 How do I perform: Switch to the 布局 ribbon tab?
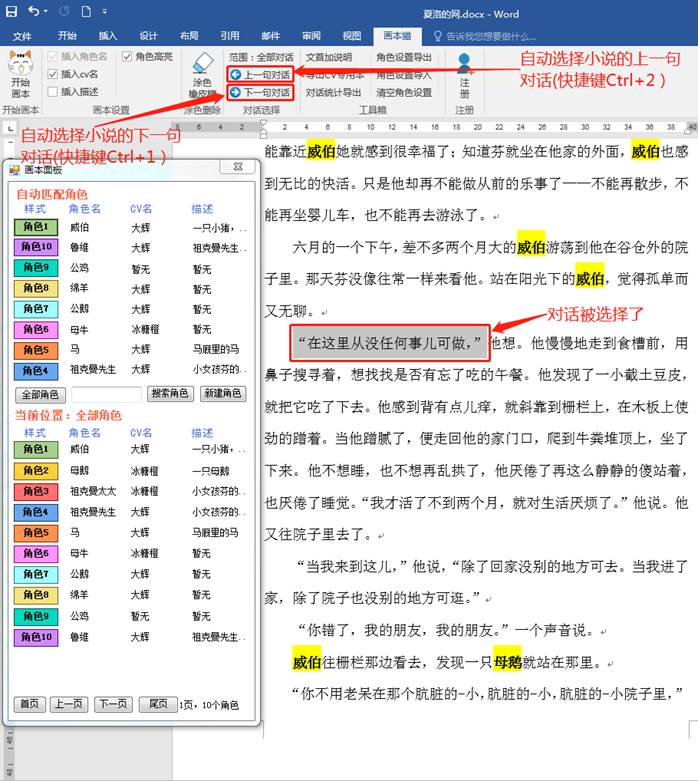(x=189, y=36)
